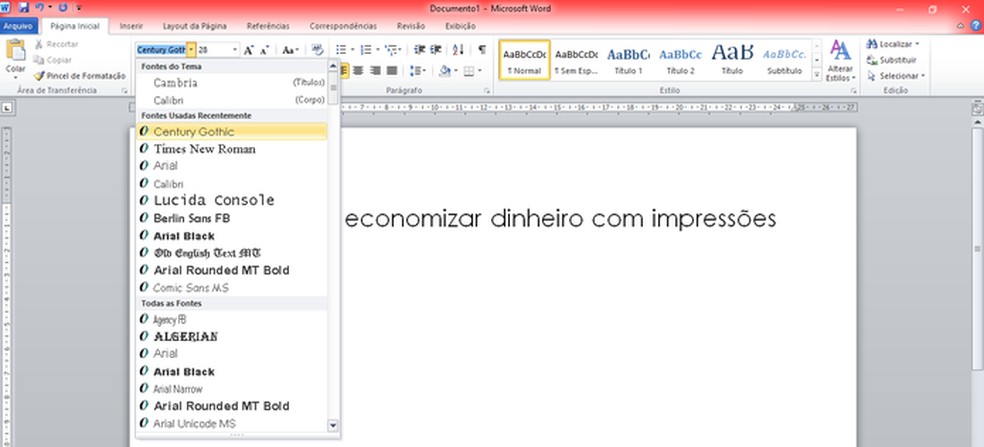Click the Colar paste clipboard icon

(16, 50)
